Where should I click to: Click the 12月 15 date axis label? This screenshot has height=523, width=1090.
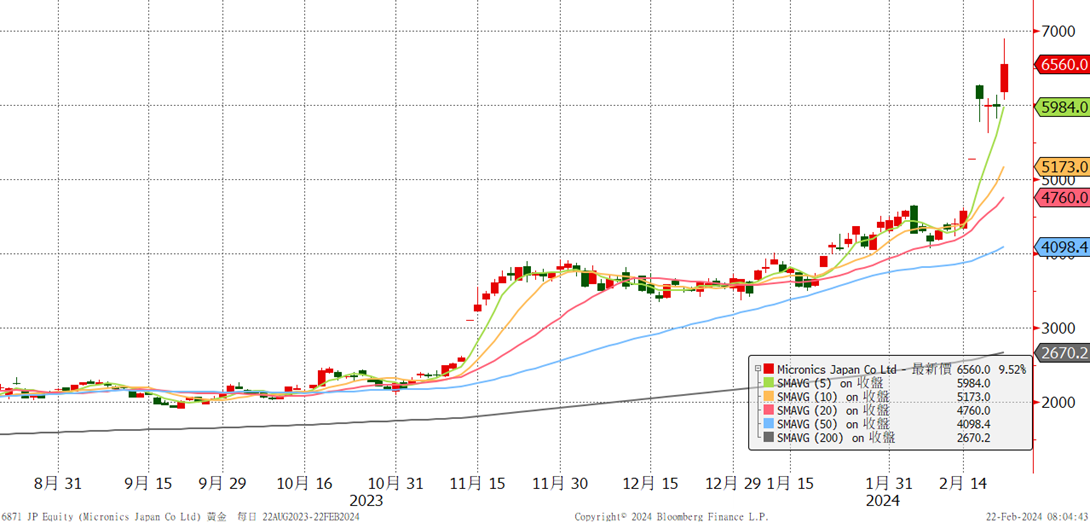click(651, 482)
